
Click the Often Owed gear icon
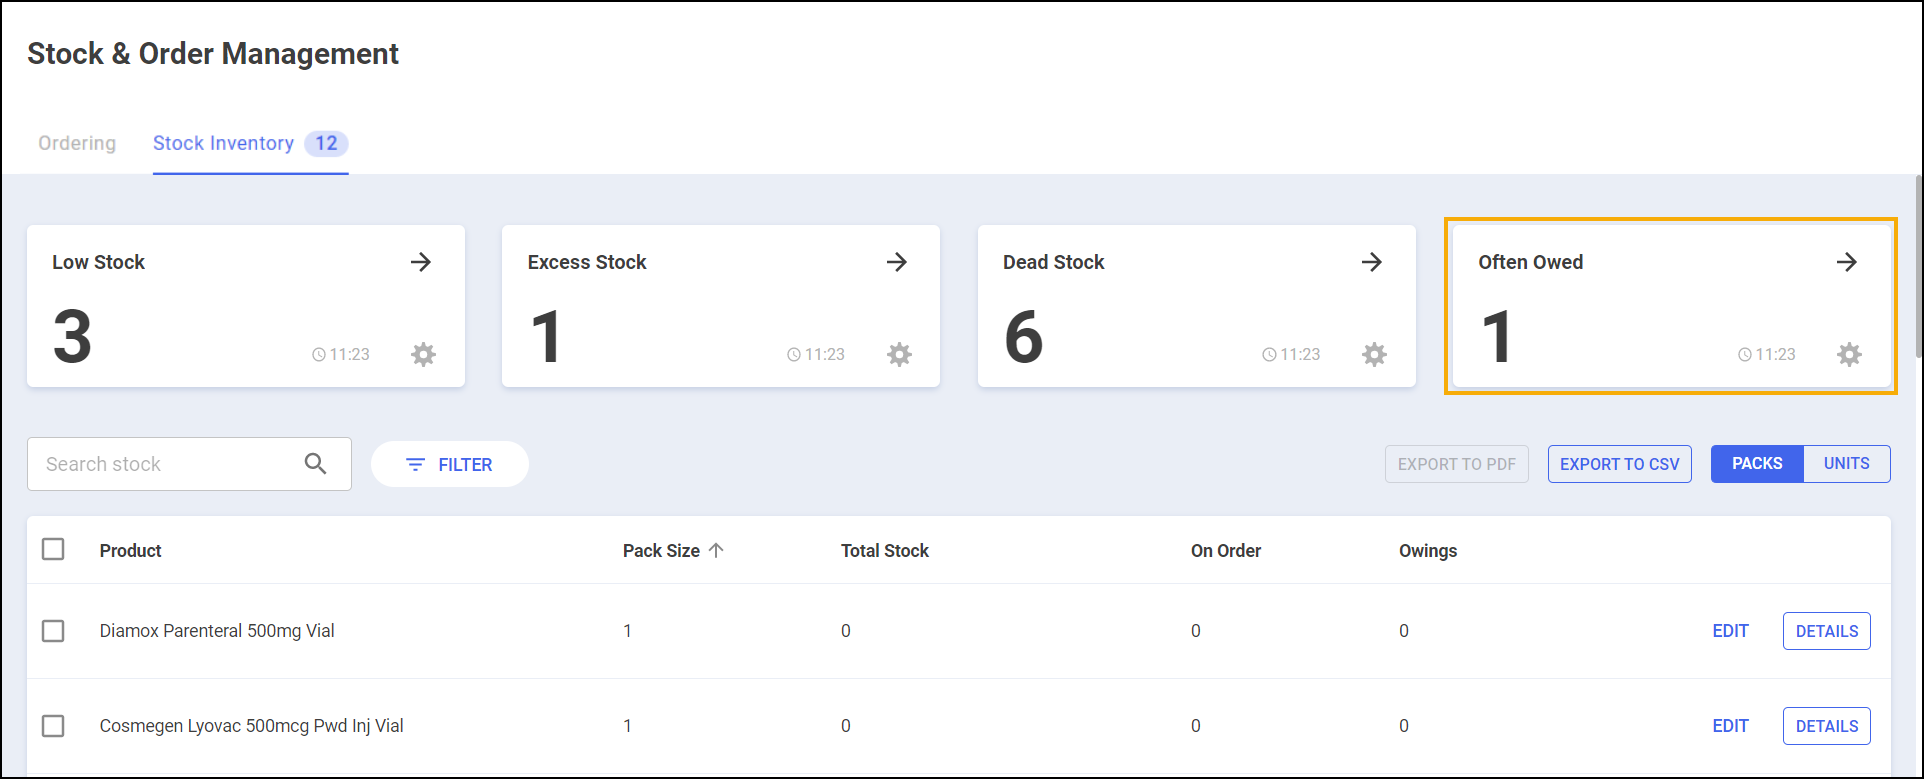point(1849,354)
